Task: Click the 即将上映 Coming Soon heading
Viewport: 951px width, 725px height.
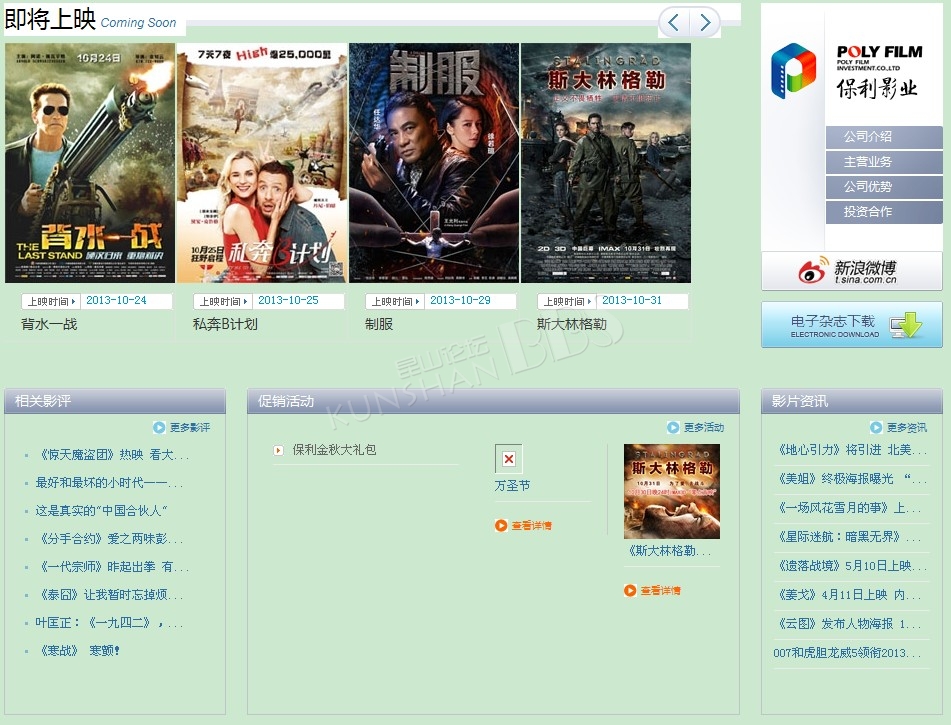Action: 90,19
